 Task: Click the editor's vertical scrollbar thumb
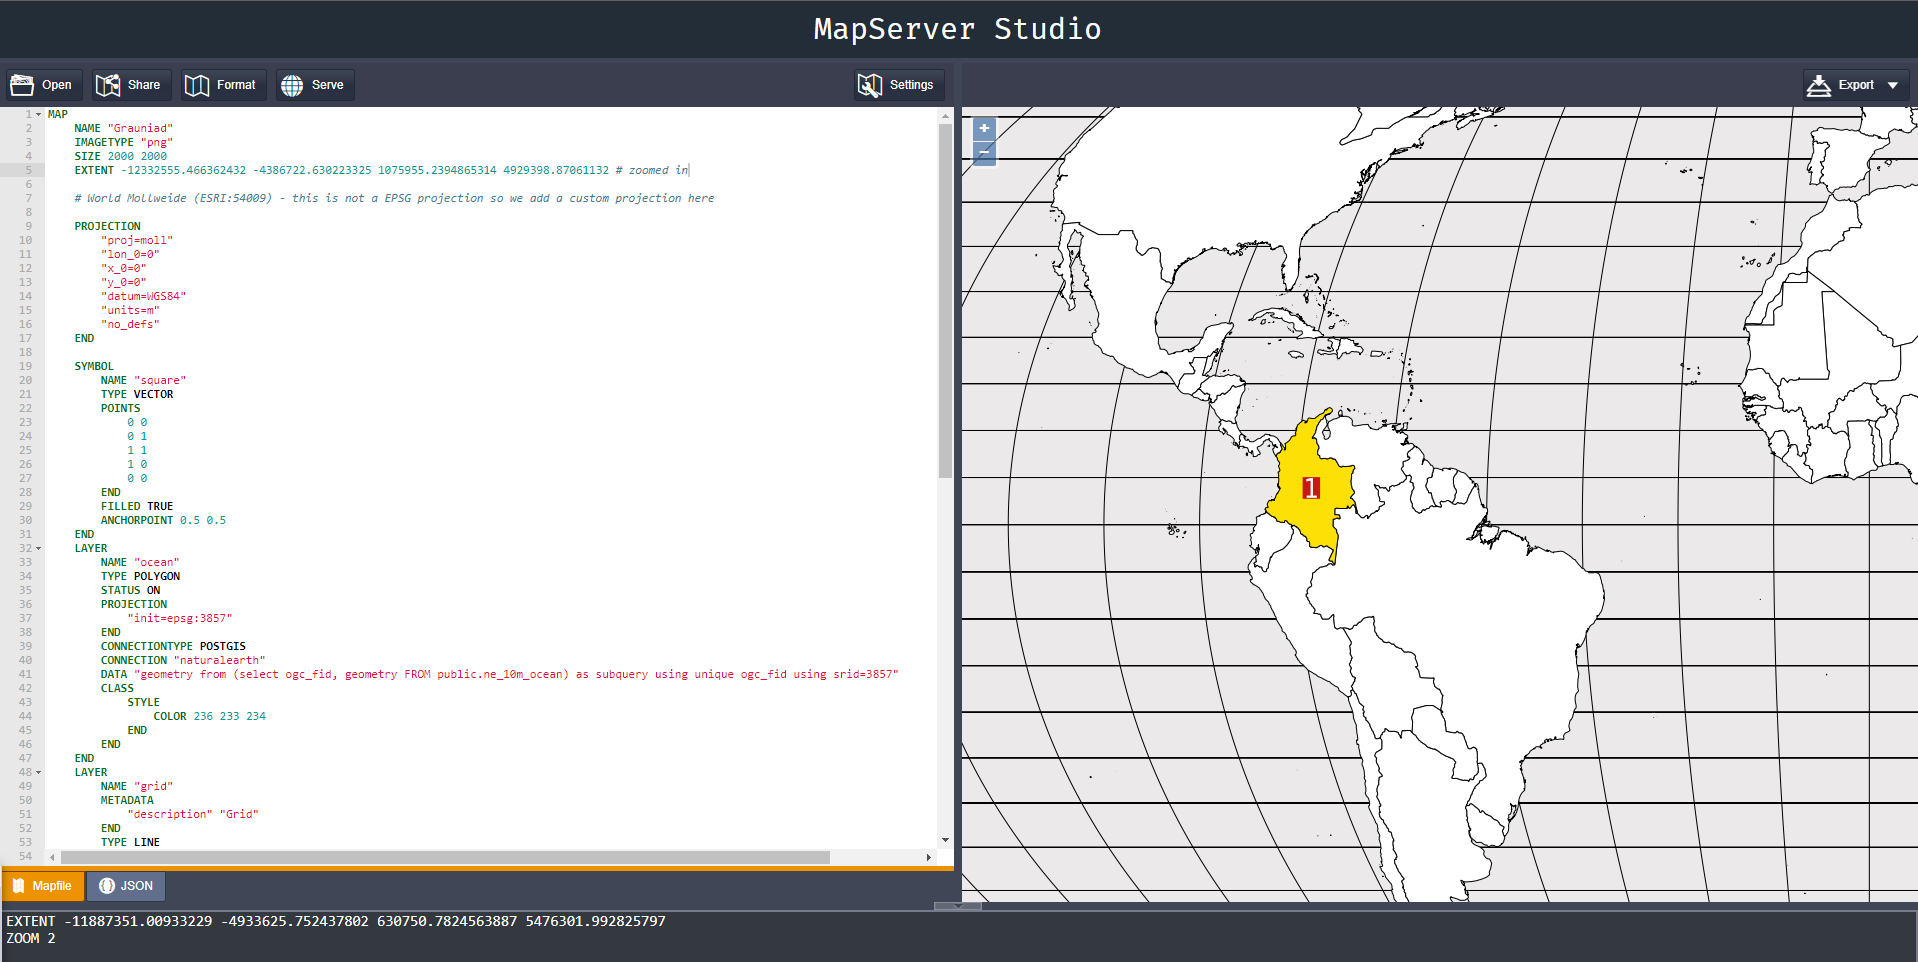[945, 300]
